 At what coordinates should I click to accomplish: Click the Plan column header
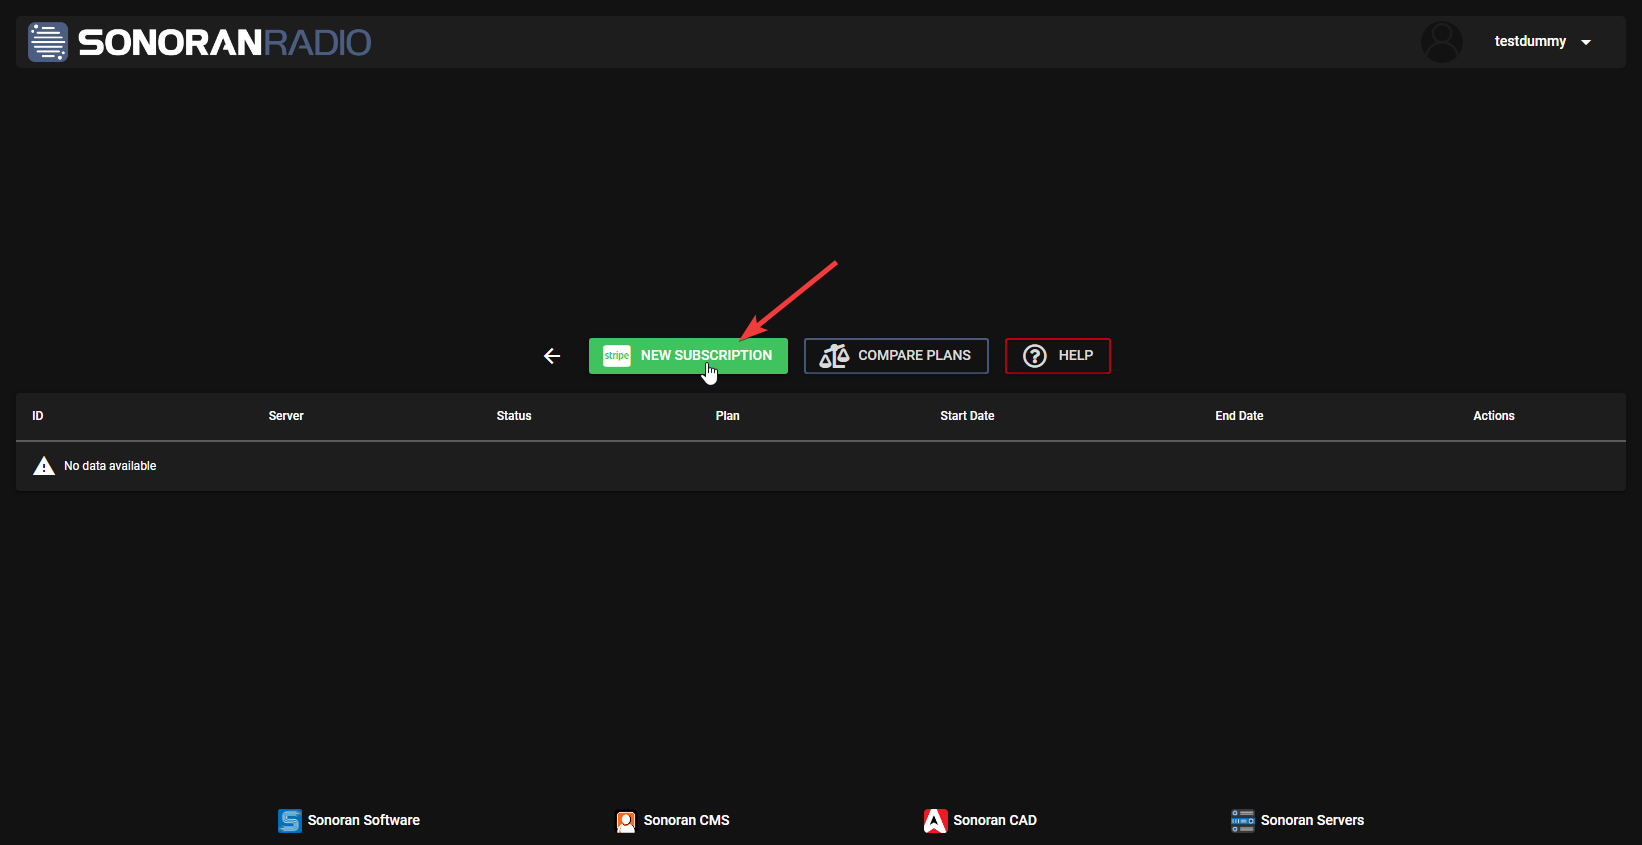click(728, 416)
